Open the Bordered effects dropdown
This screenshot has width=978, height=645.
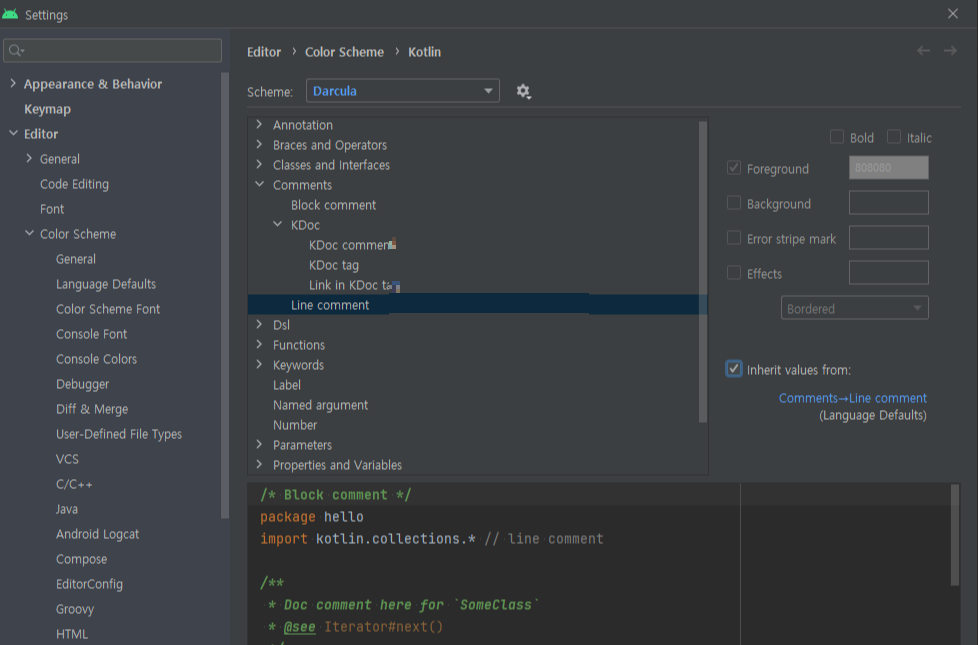855,308
